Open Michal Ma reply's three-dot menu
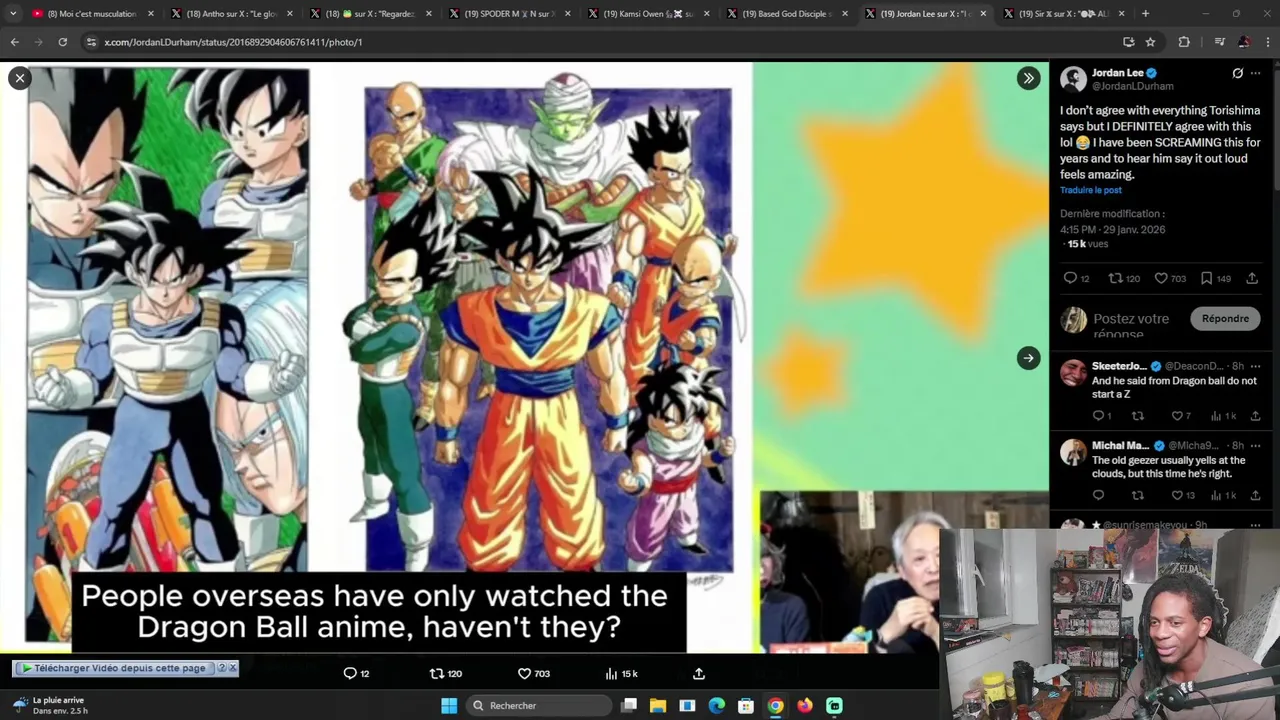Viewport: 1280px width, 720px height. click(1255, 446)
